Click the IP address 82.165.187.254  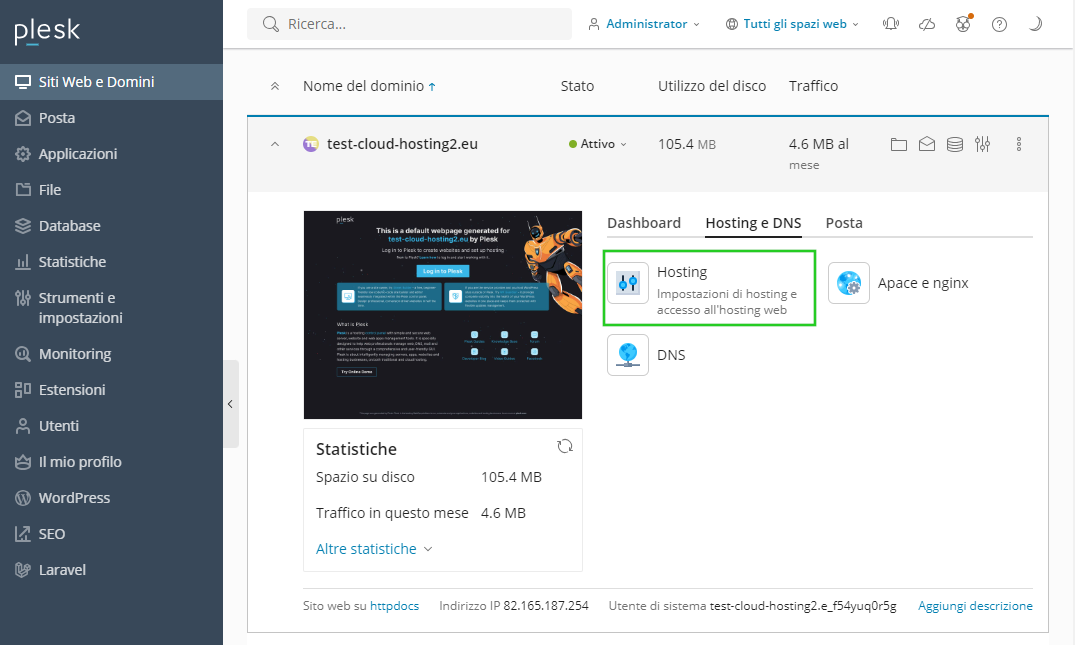tap(546, 606)
